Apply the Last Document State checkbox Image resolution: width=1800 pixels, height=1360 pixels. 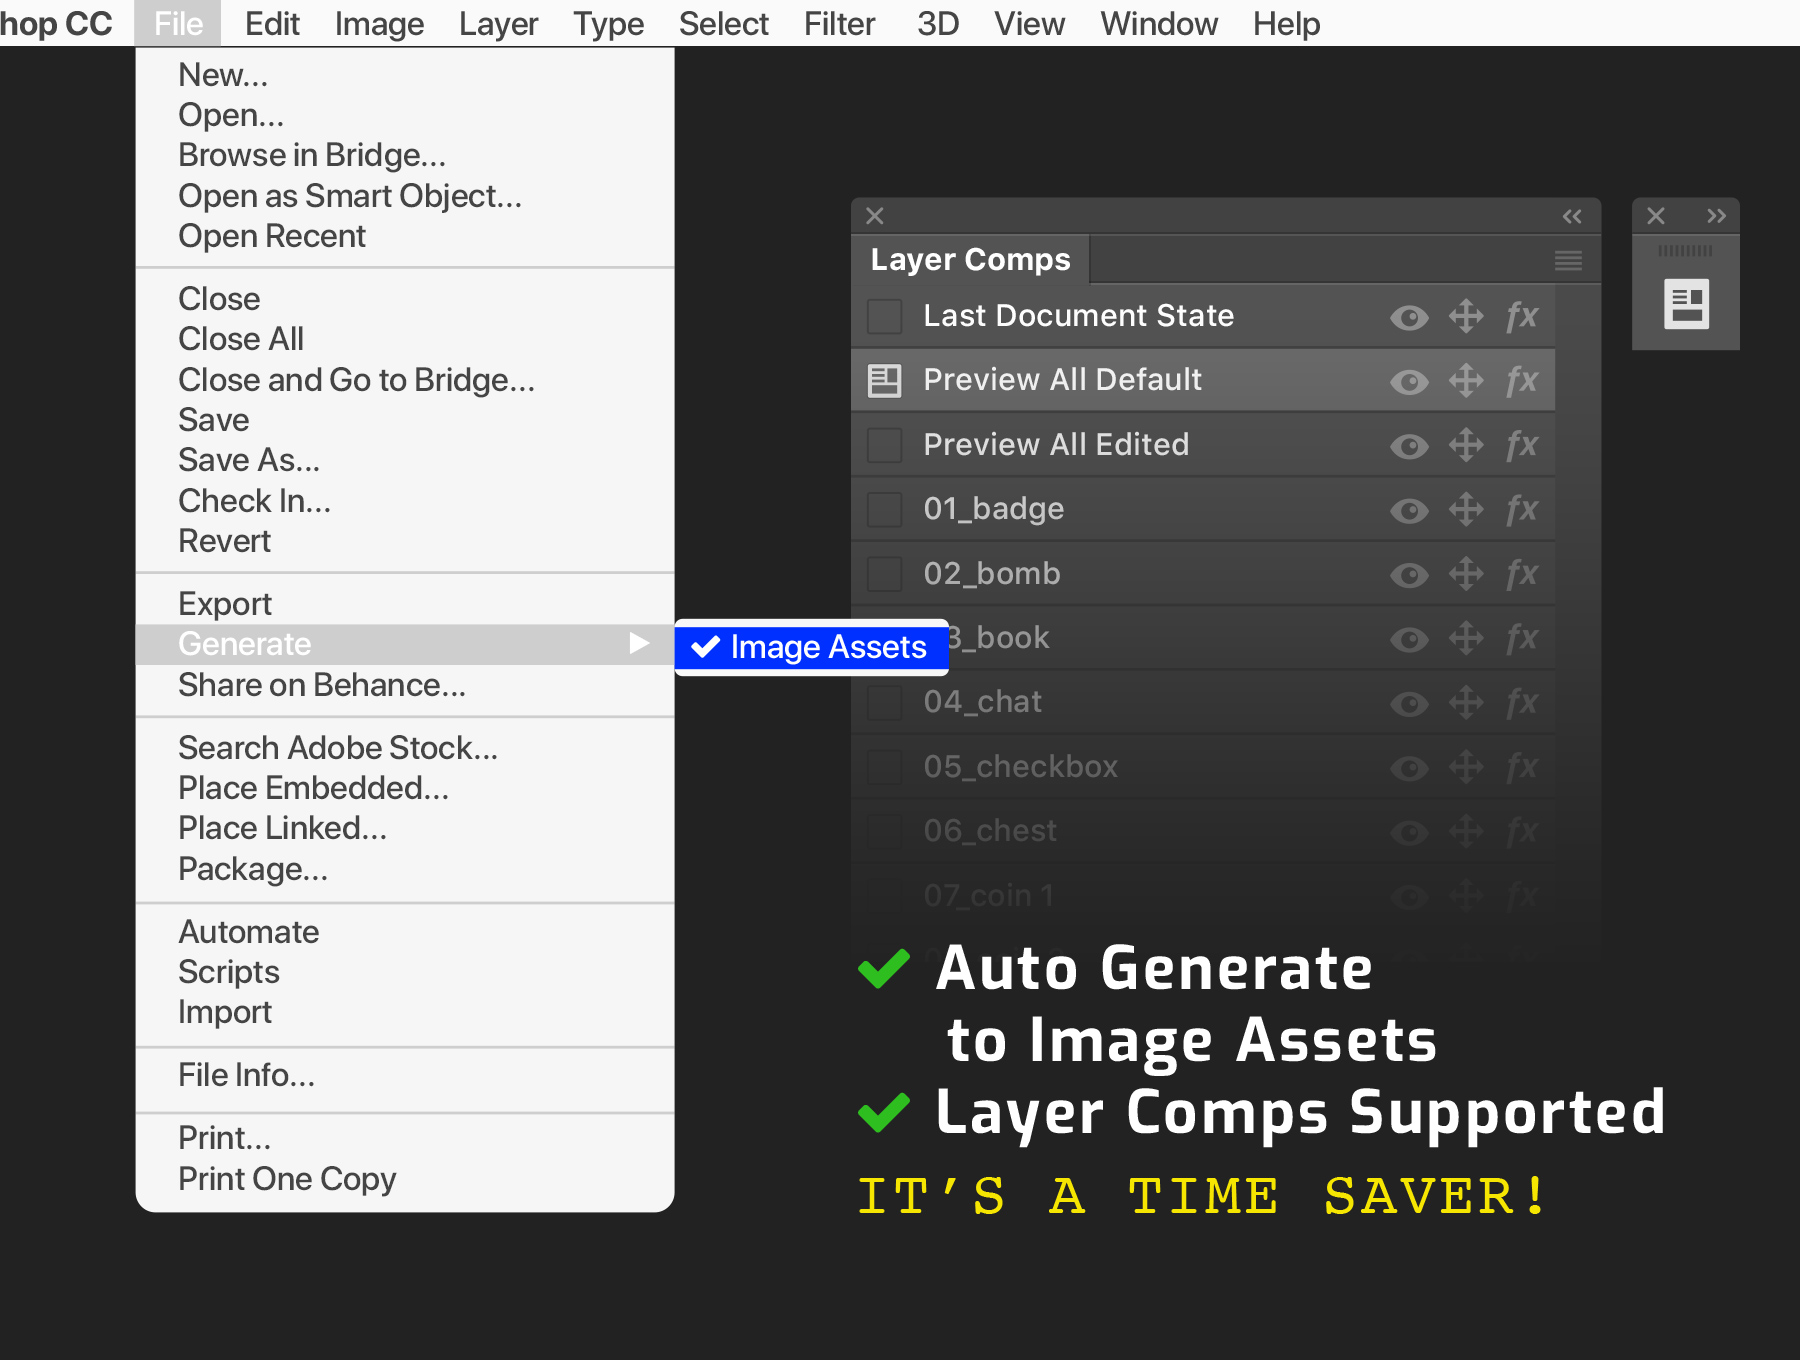[x=884, y=316]
